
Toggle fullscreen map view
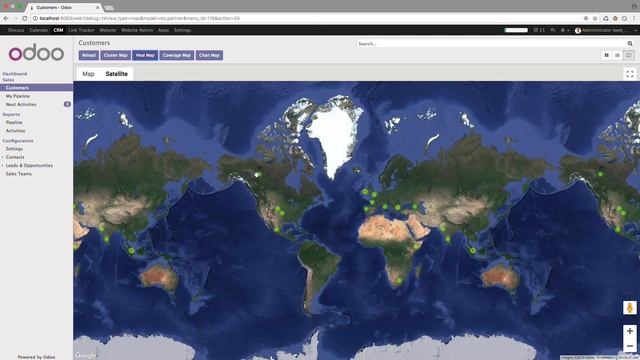(630, 74)
